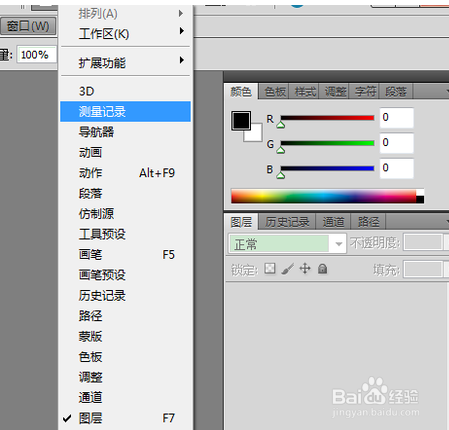
Task: Click the B value input field
Action: (397, 168)
